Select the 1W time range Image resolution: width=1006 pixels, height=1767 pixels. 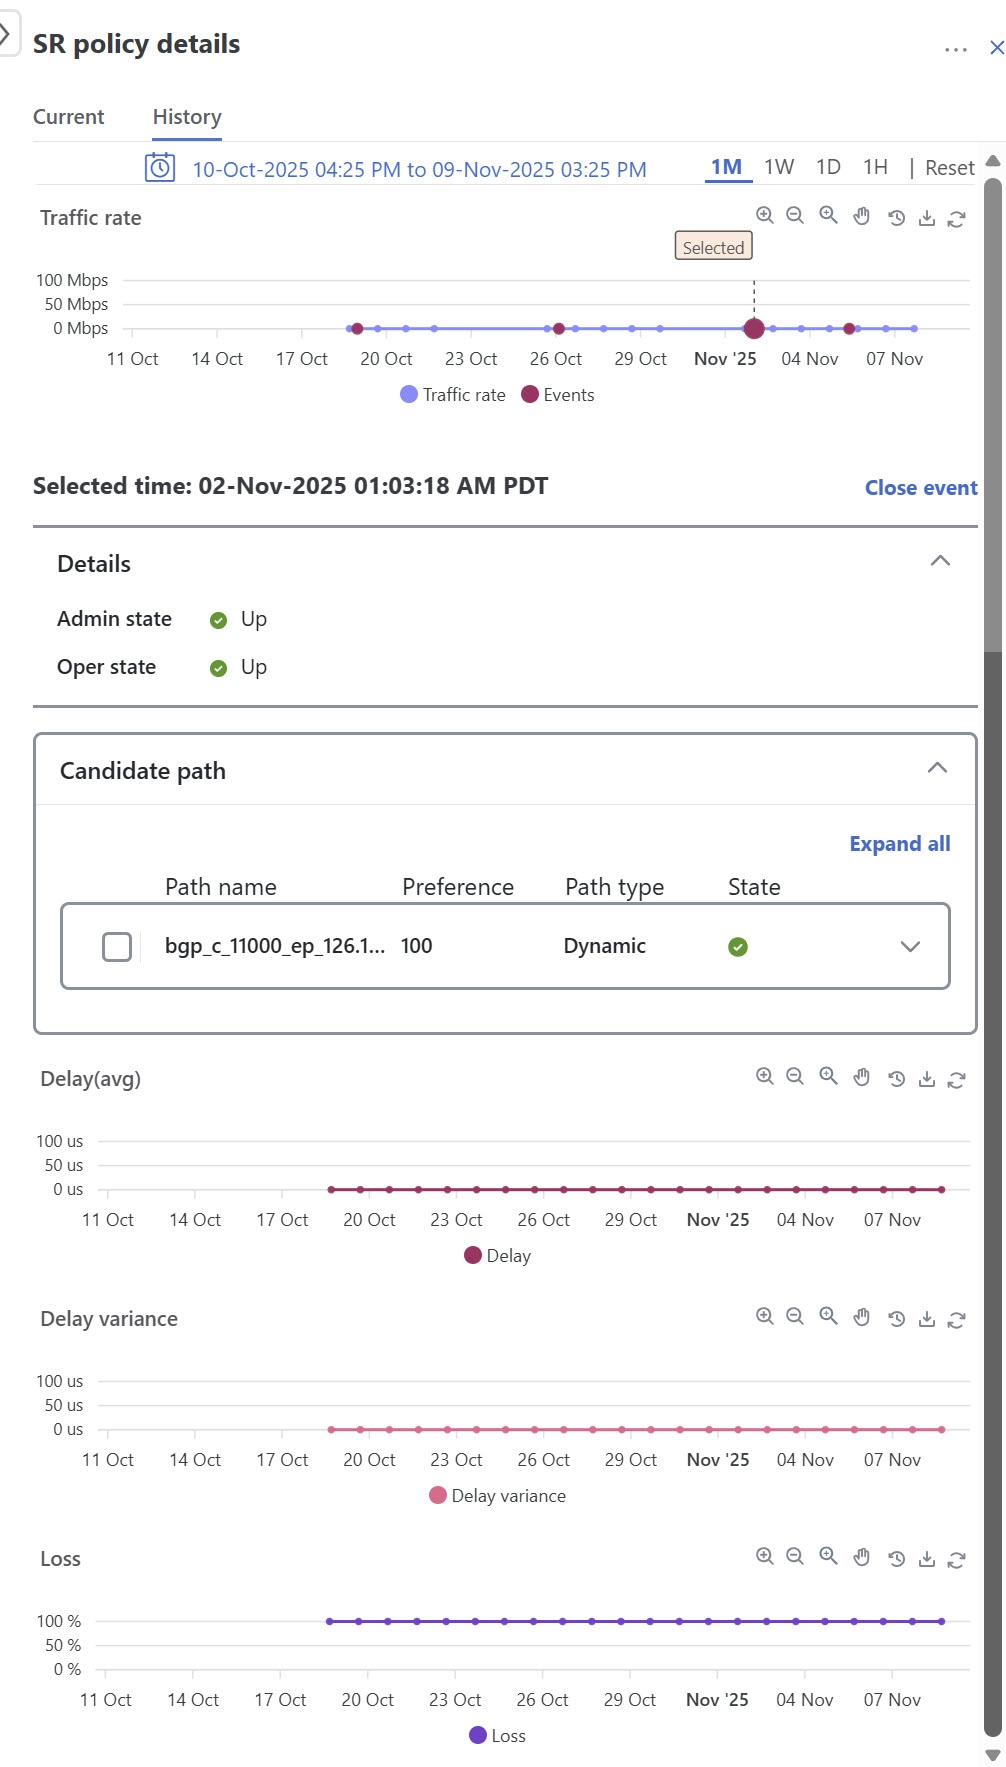pyautogui.click(x=779, y=167)
